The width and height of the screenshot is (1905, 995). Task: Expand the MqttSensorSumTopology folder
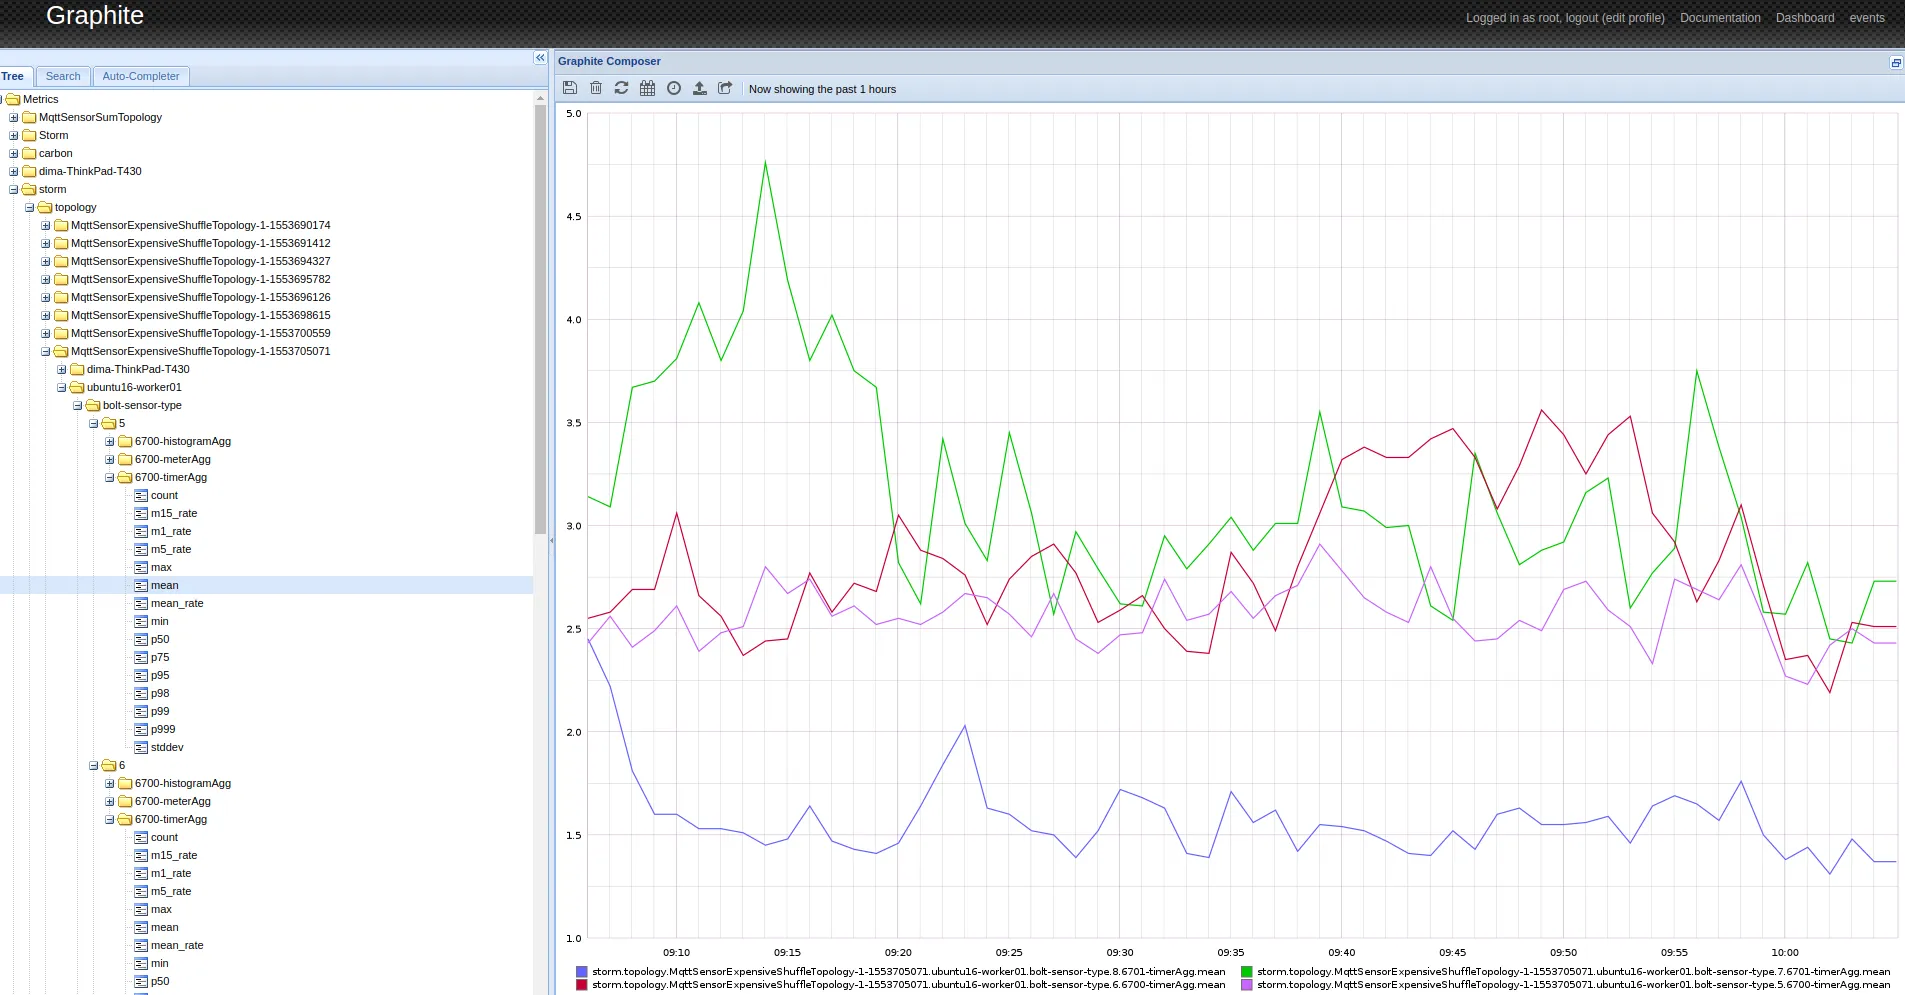[14, 117]
